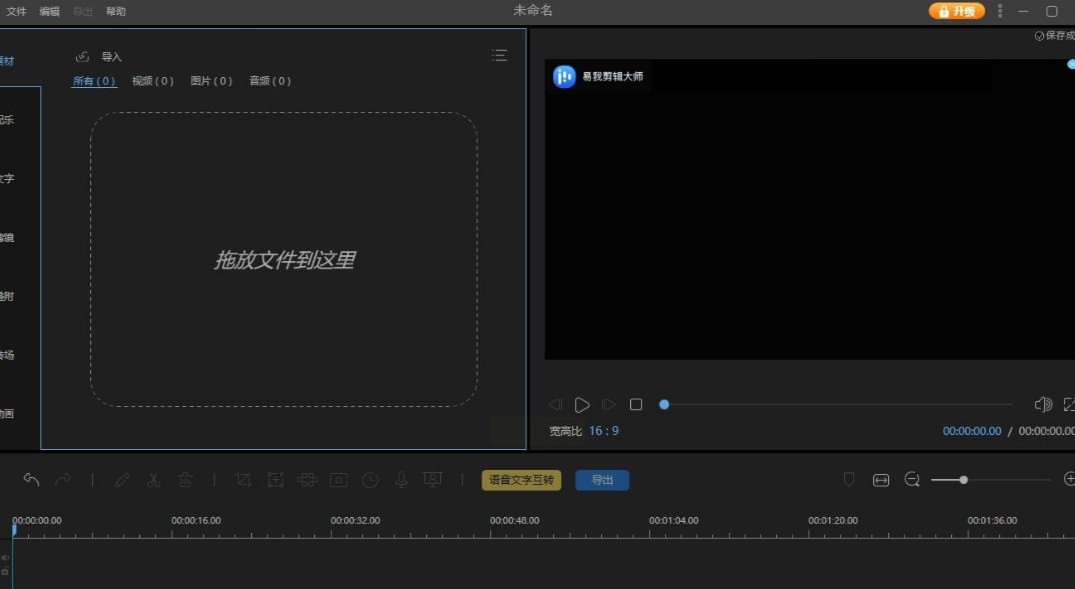1075x589 pixels.
Task: Click the zoom out magnifier icon
Action: 912,479
